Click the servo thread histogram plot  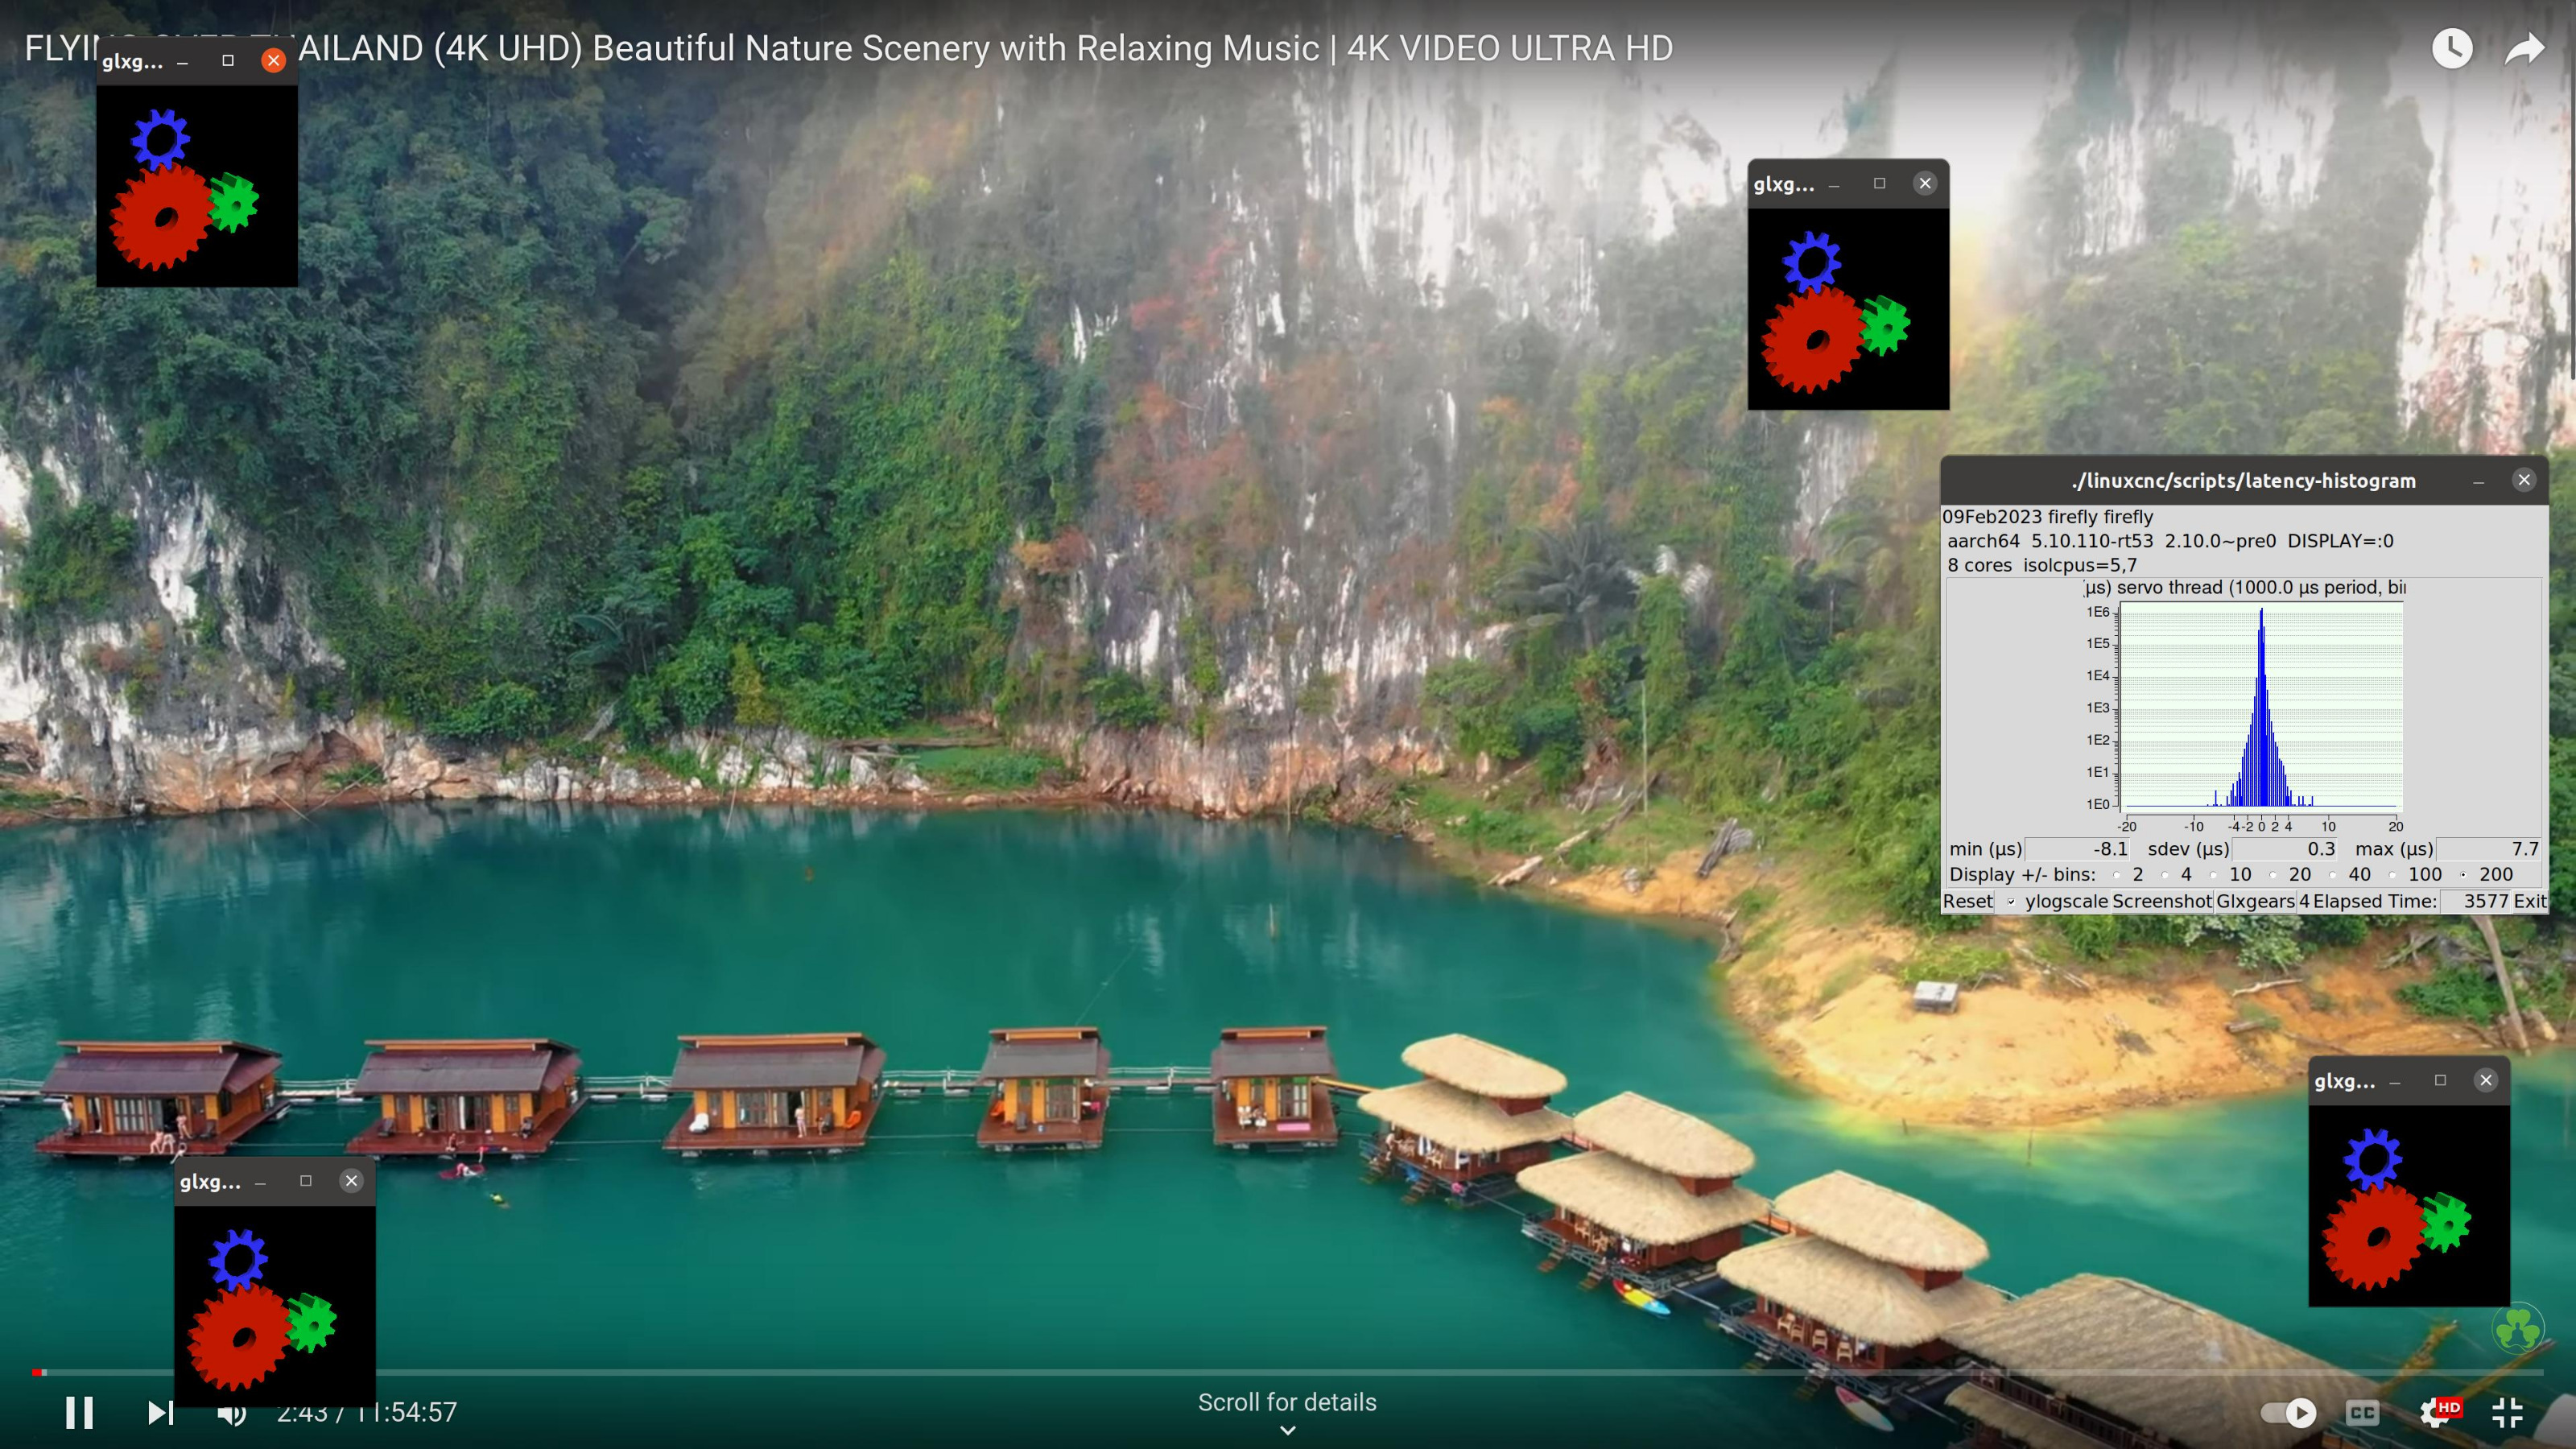click(x=2260, y=708)
